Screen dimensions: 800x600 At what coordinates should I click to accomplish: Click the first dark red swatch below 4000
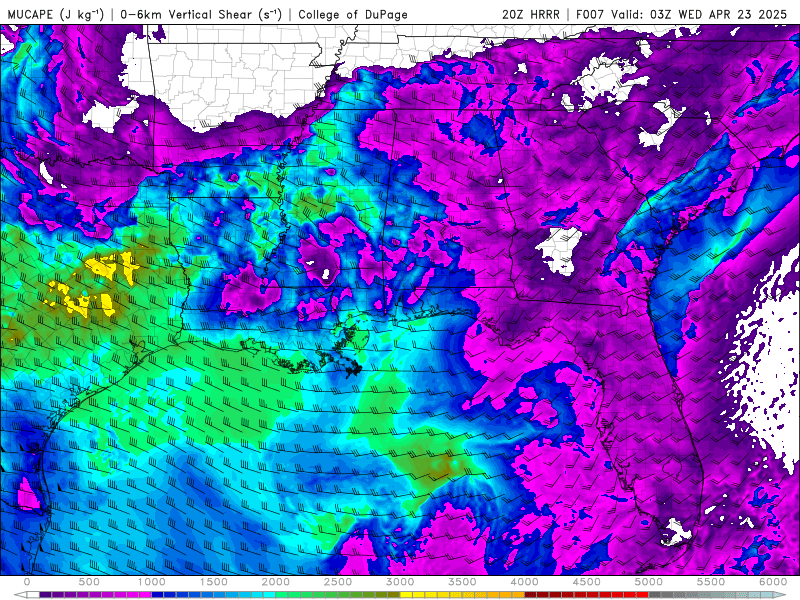tap(531, 595)
